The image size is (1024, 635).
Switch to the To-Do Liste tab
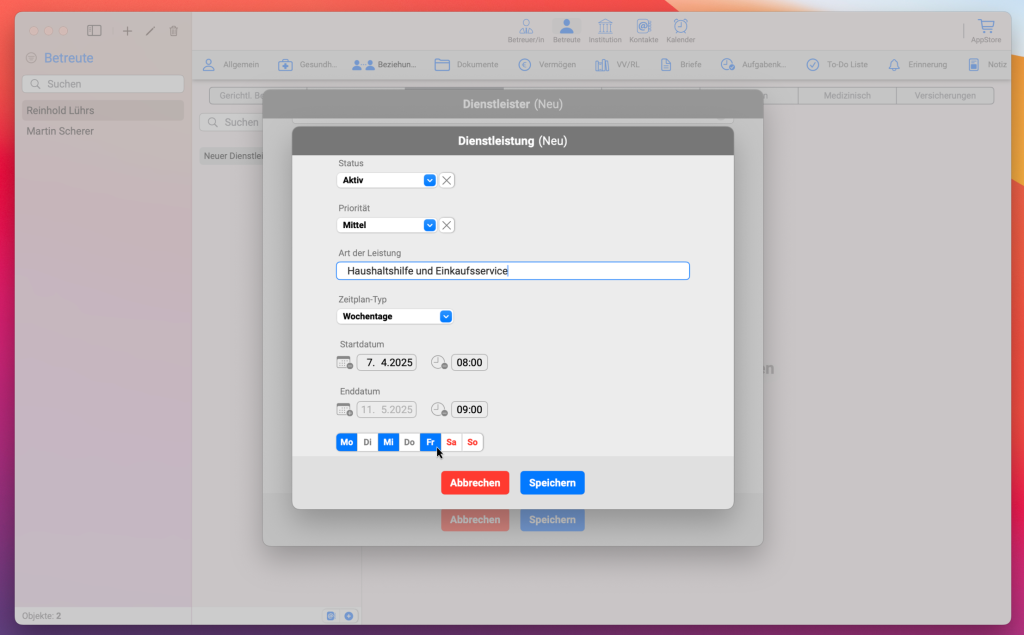(x=837, y=64)
